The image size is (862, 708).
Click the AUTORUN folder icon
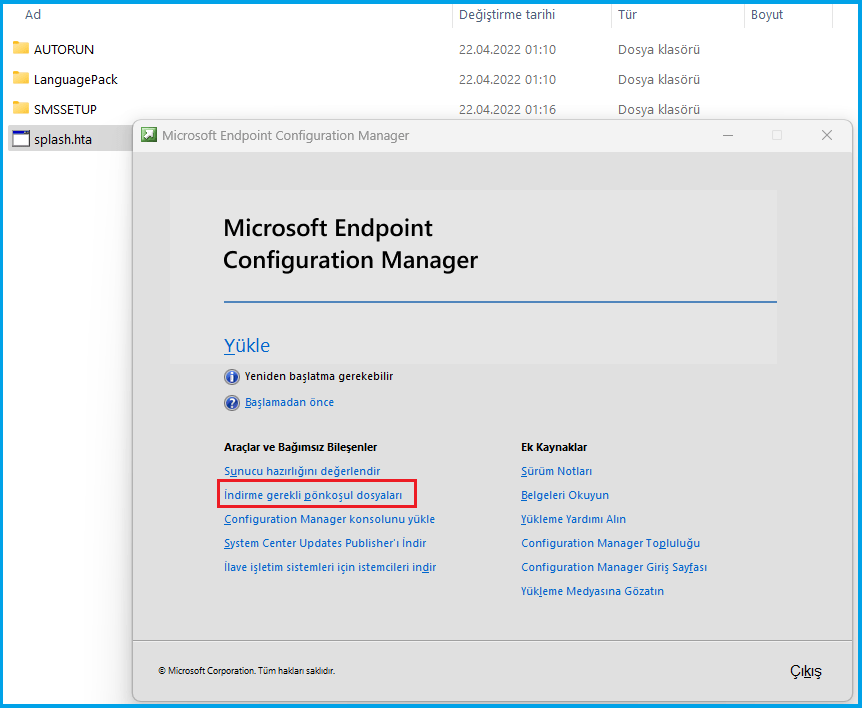[x=21, y=49]
